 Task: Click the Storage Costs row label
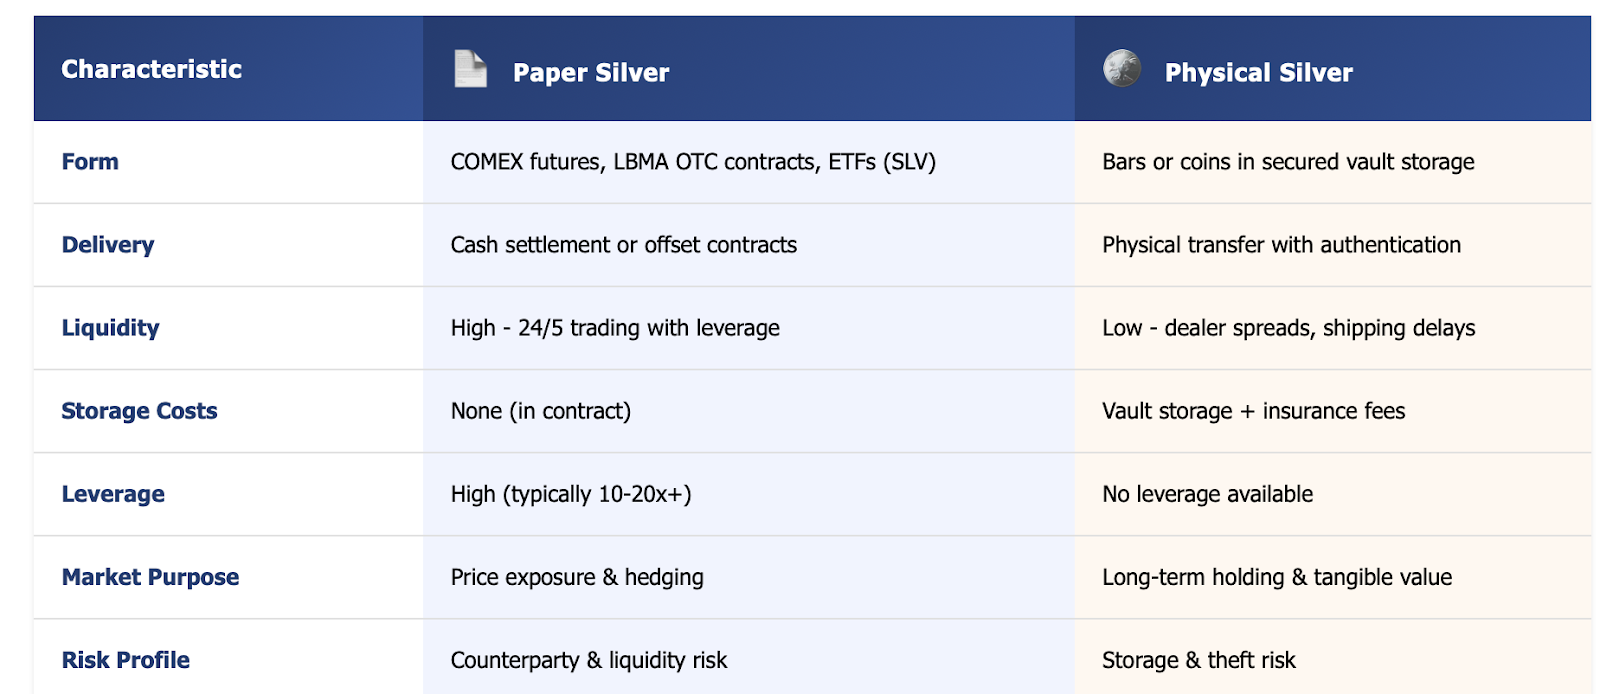click(x=139, y=411)
